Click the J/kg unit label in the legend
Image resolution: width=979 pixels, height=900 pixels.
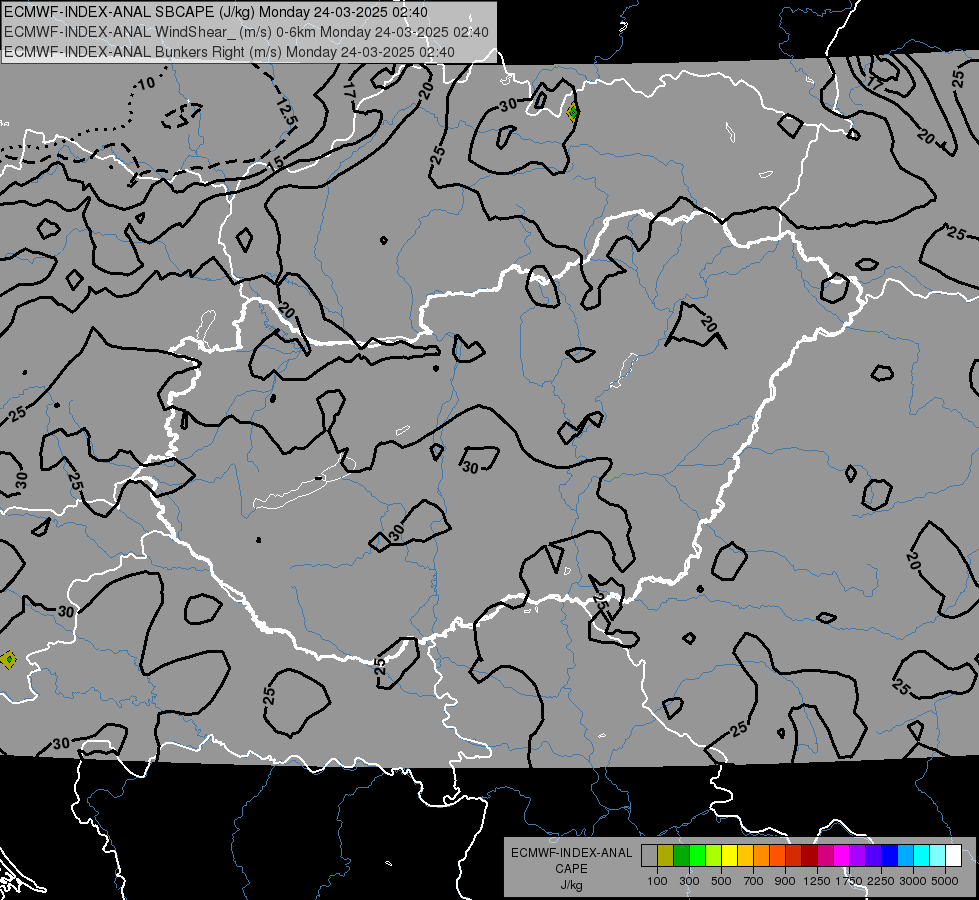(x=571, y=885)
